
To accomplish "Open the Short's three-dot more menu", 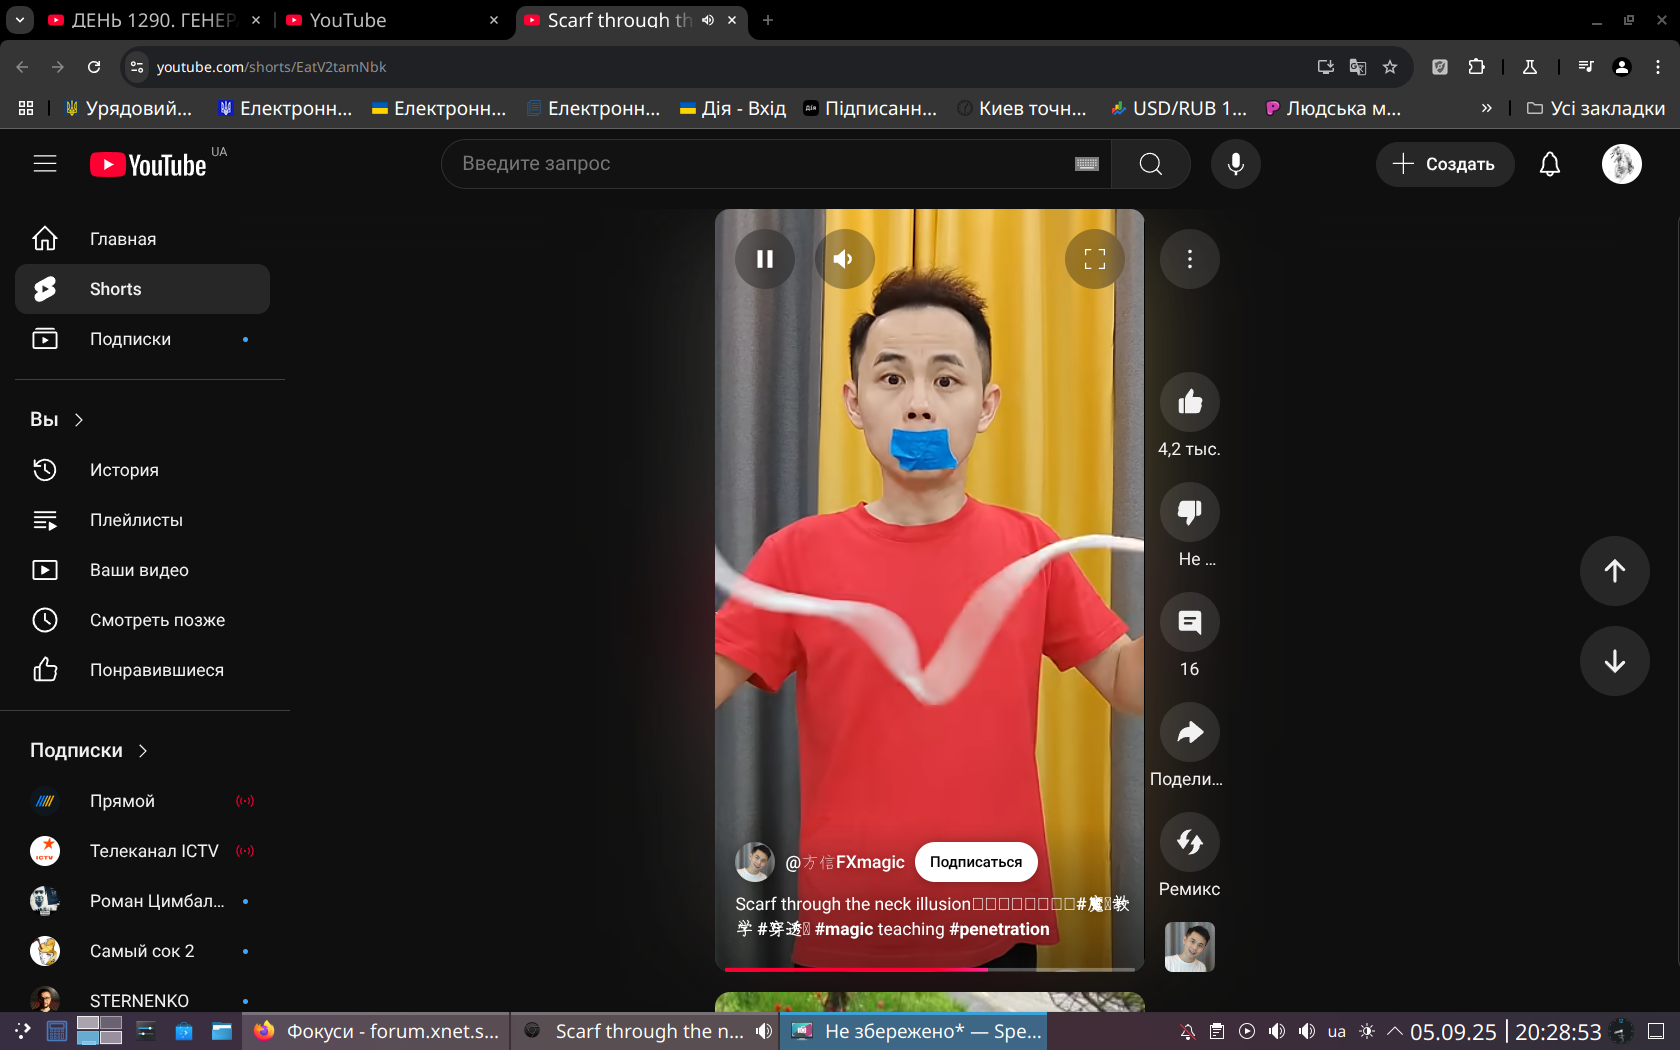I will (1189, 259).
